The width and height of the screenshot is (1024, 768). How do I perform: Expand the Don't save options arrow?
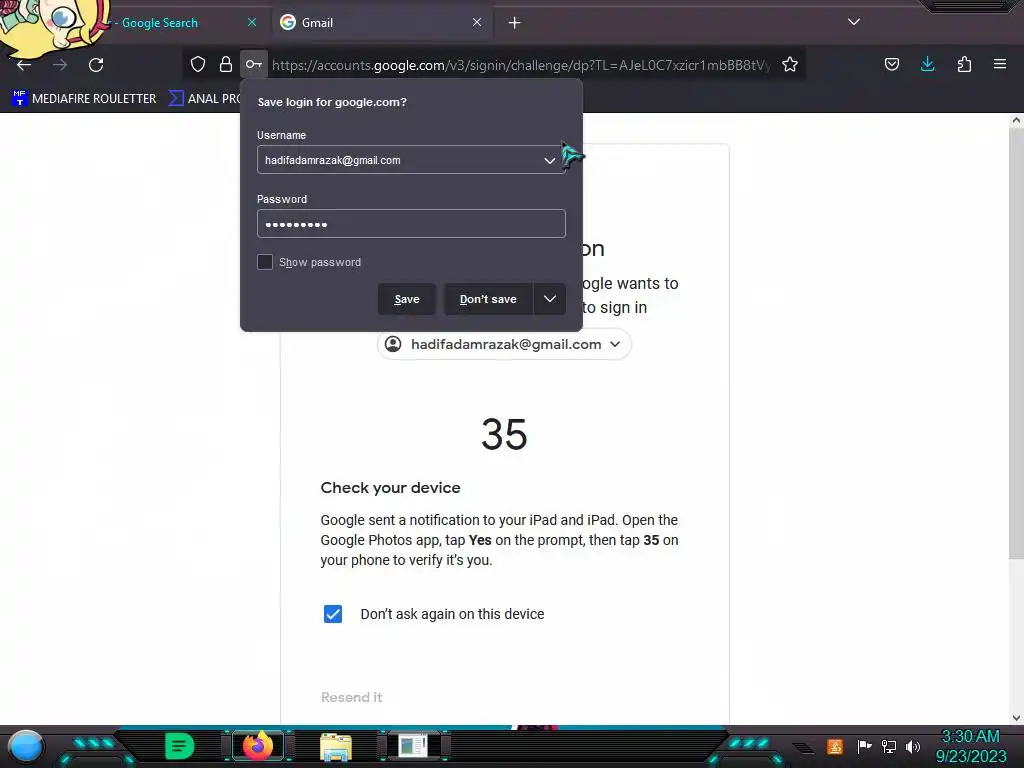click(550, 299)
